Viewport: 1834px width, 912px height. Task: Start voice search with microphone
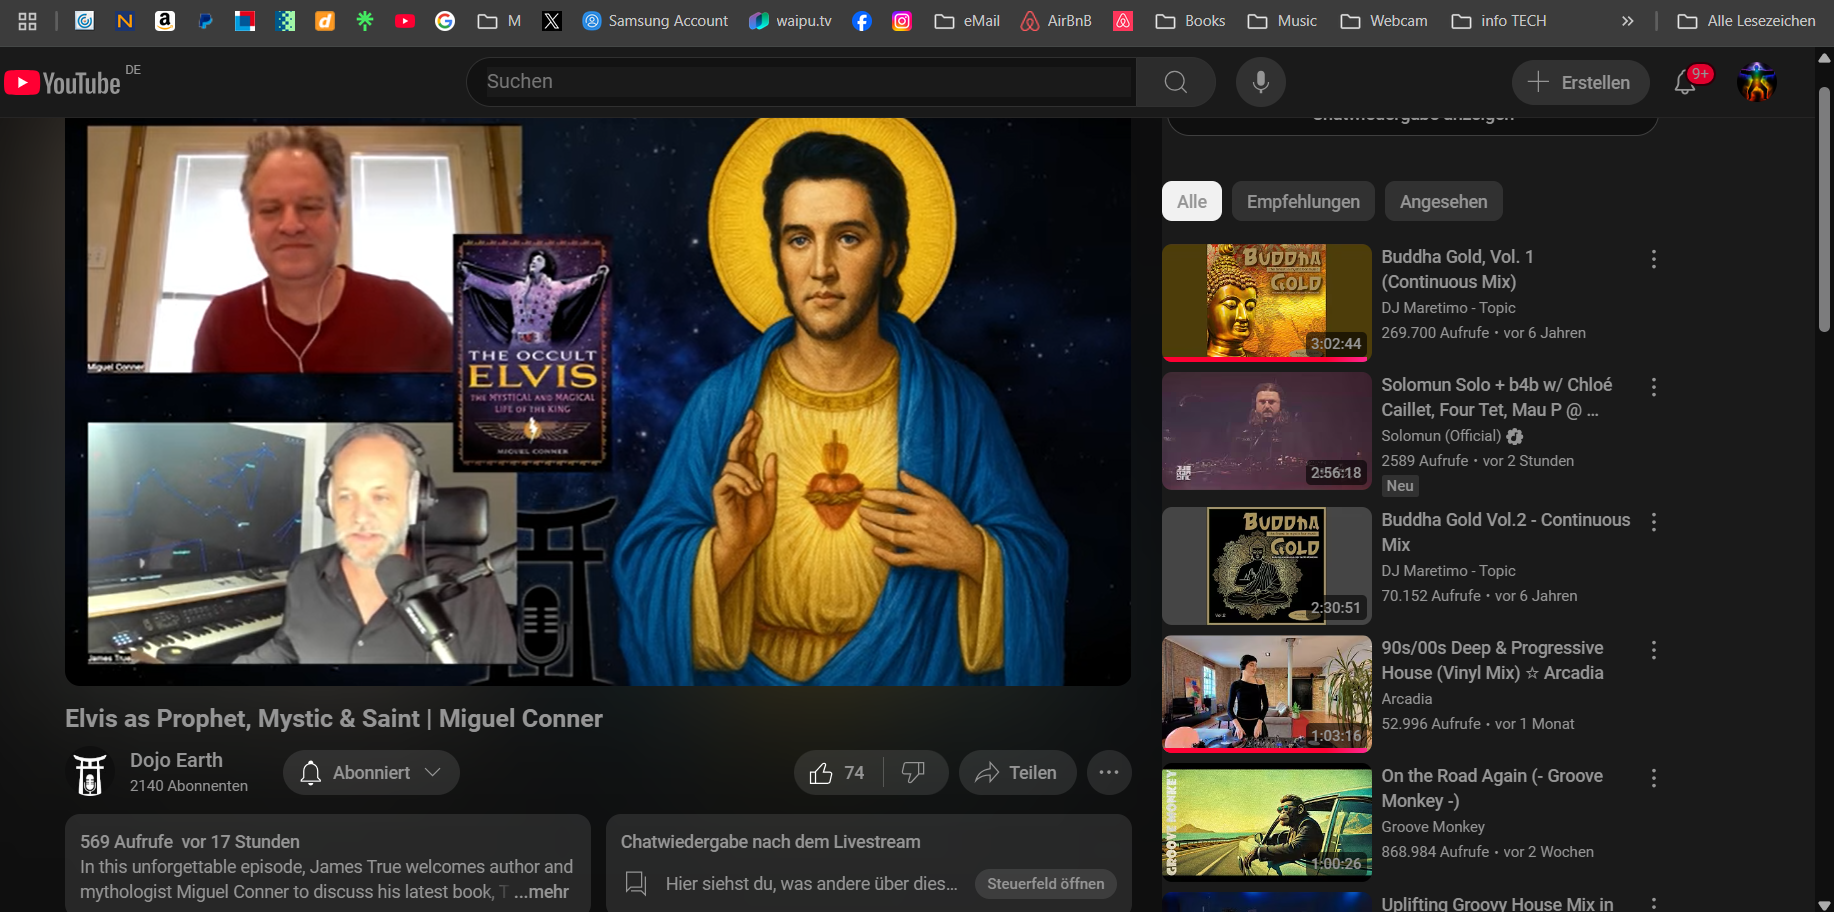tap(1261, 82)
